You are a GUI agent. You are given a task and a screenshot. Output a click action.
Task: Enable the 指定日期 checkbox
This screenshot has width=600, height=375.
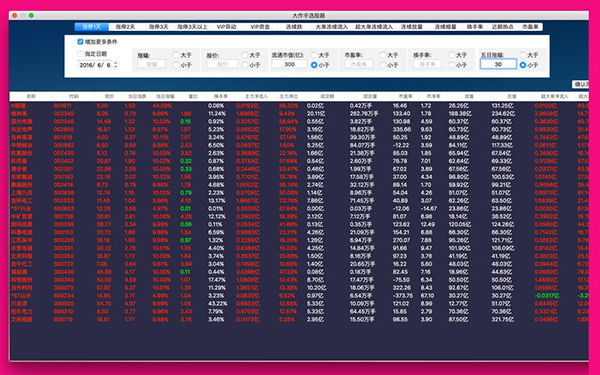80,54
